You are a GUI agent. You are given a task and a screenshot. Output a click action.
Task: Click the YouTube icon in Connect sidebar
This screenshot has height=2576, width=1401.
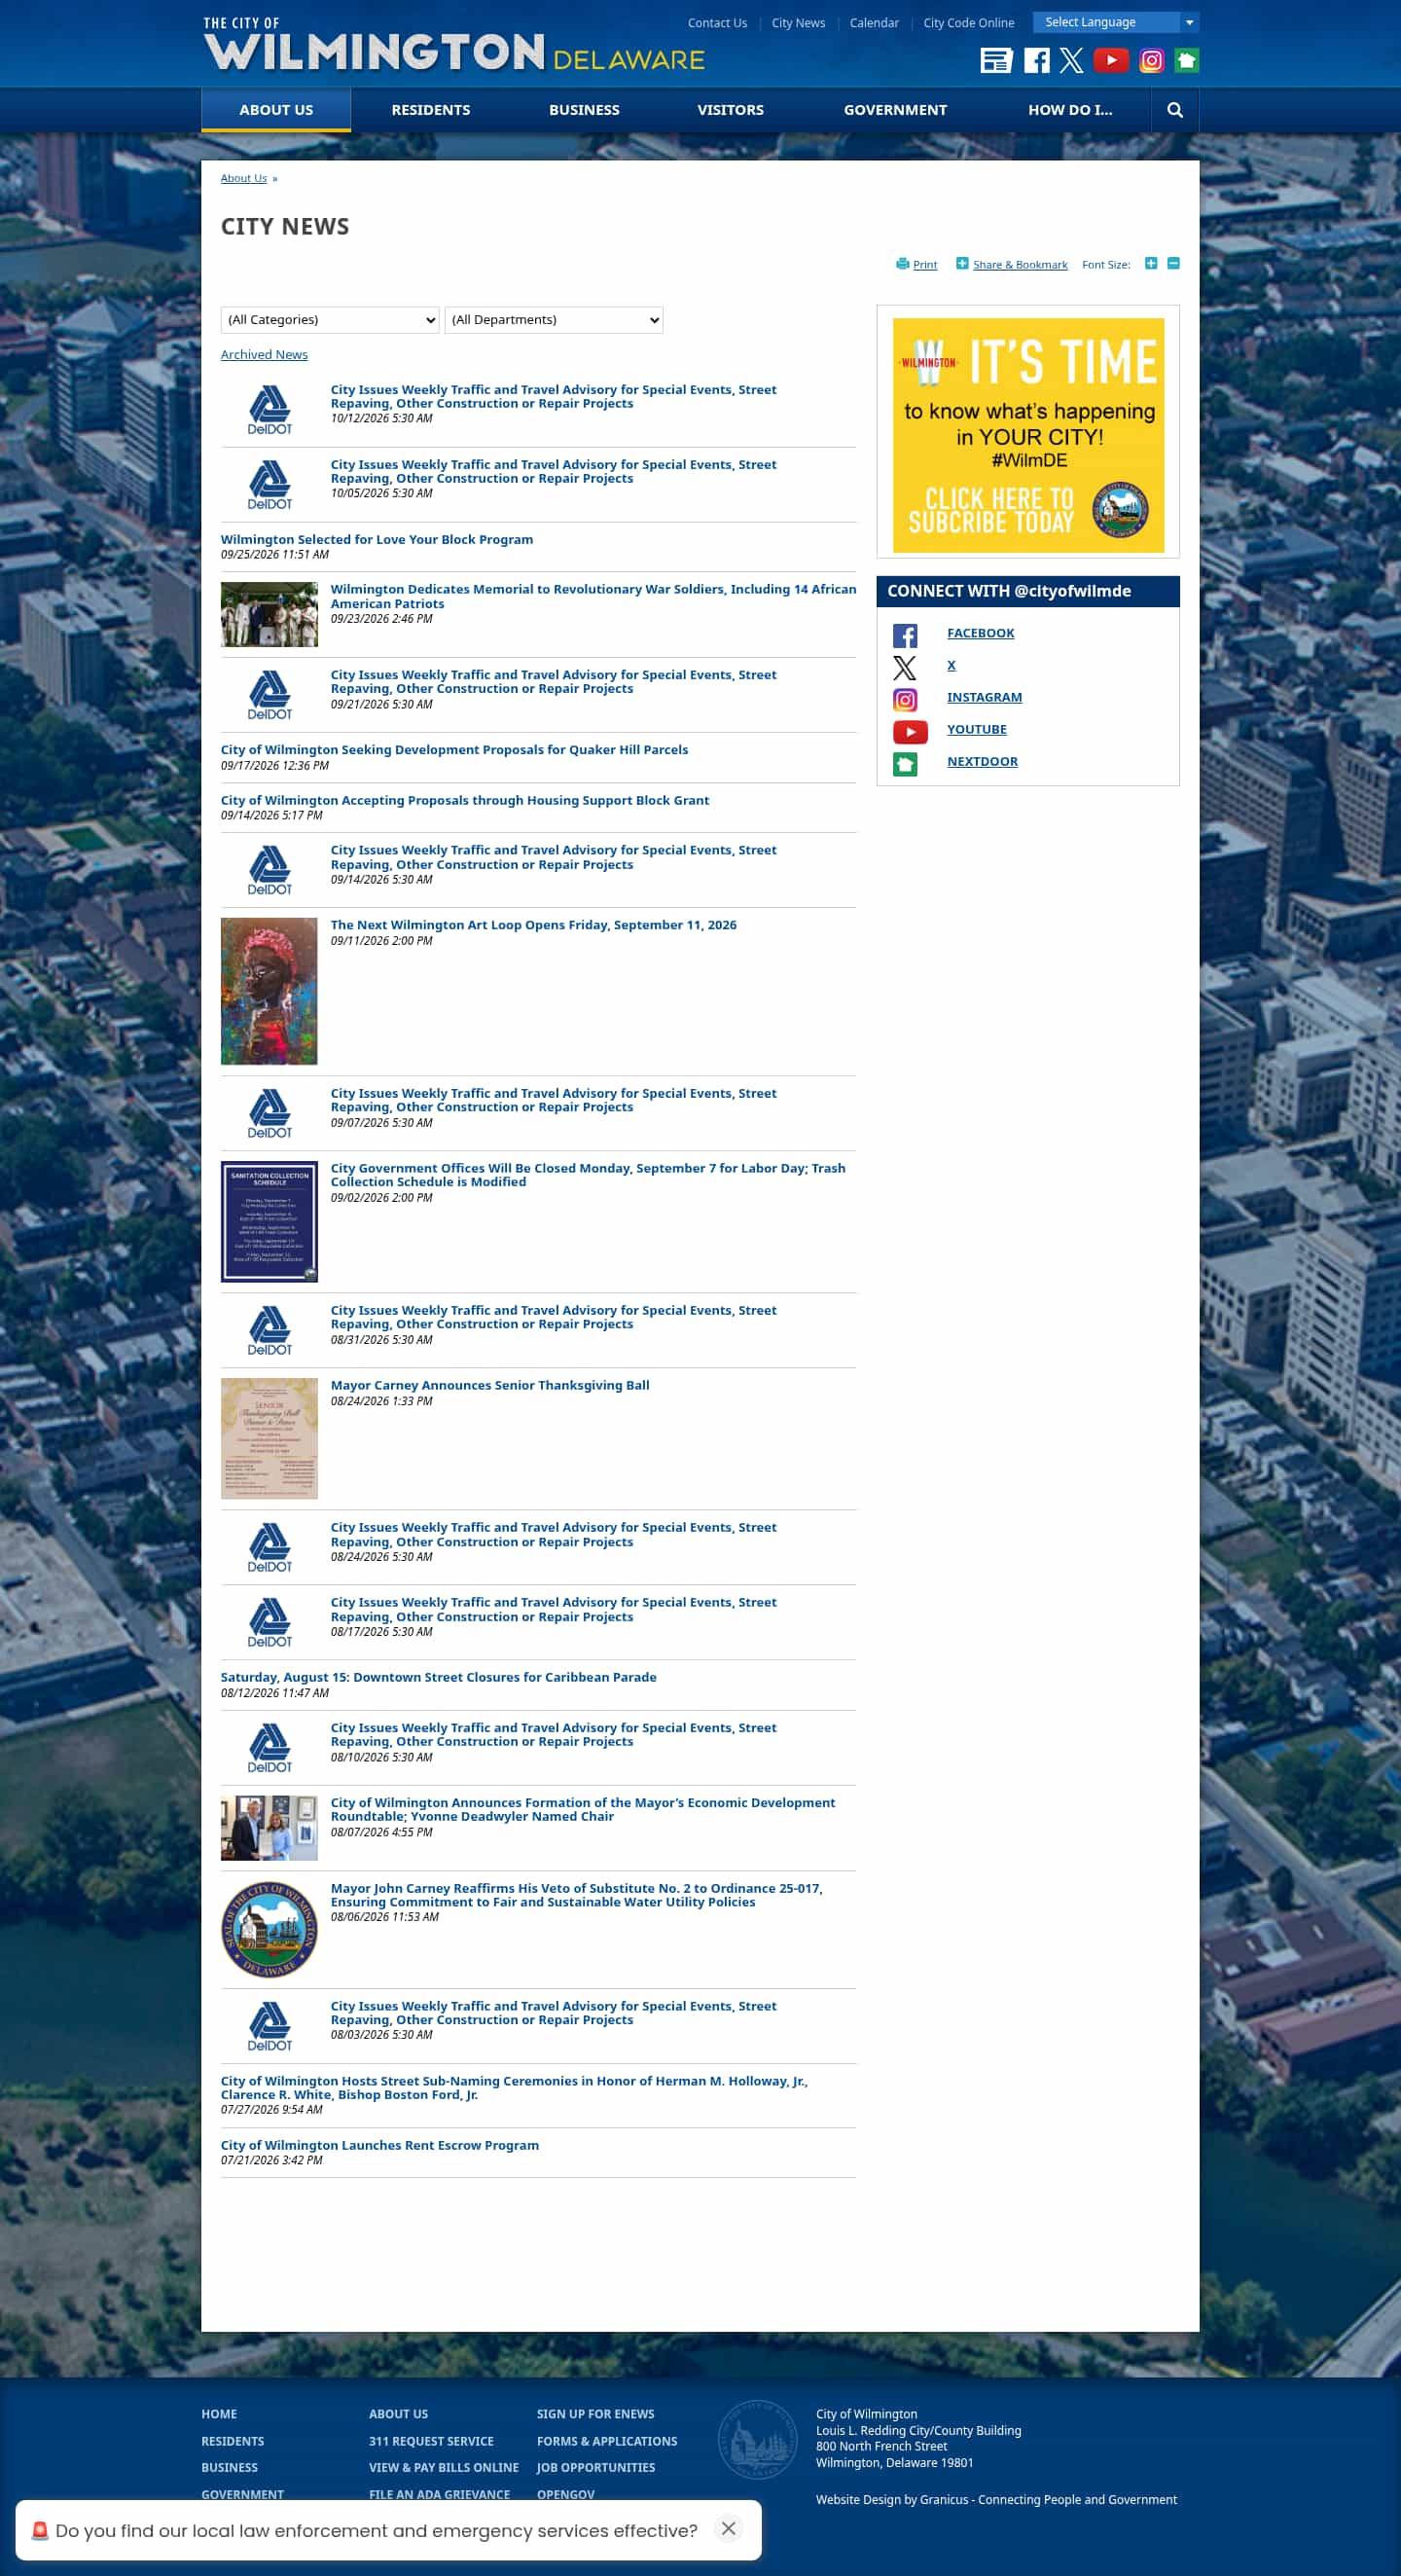click(x=910, y=731)
